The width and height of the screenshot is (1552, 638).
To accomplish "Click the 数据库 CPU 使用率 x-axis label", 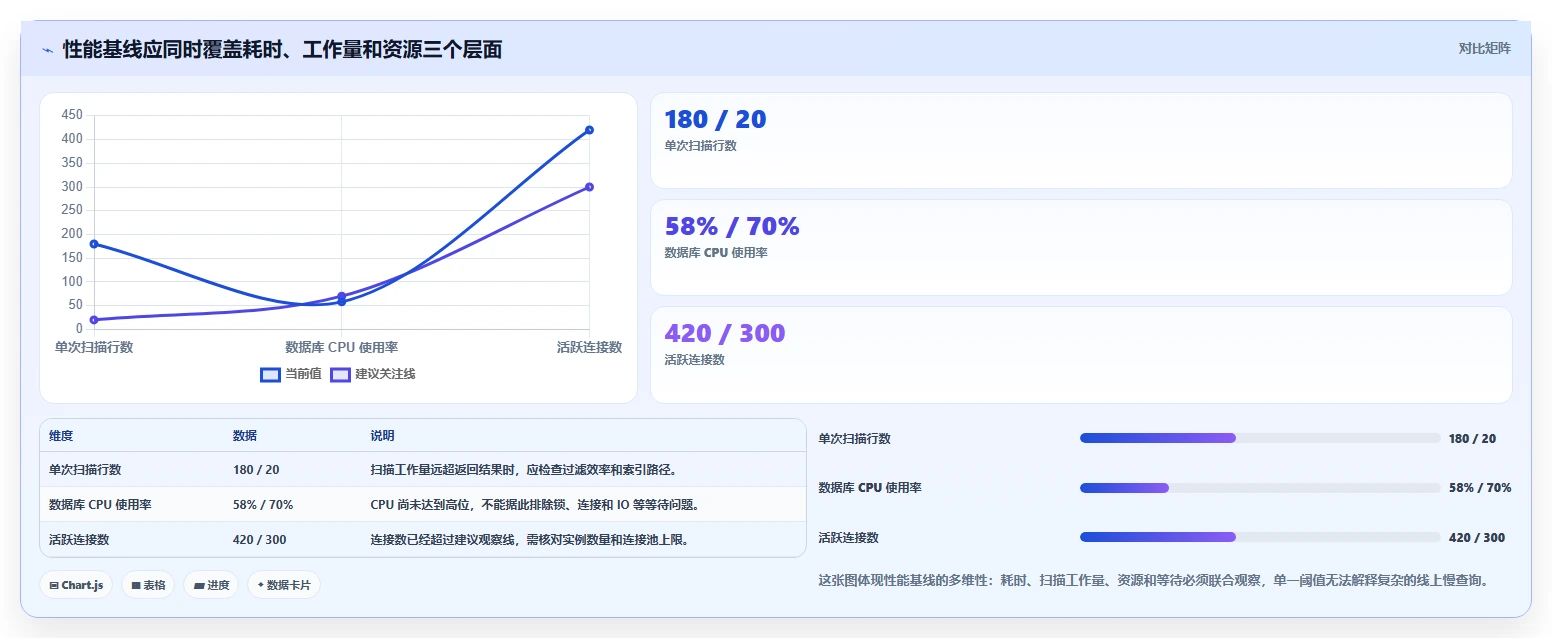I will 342,347.
